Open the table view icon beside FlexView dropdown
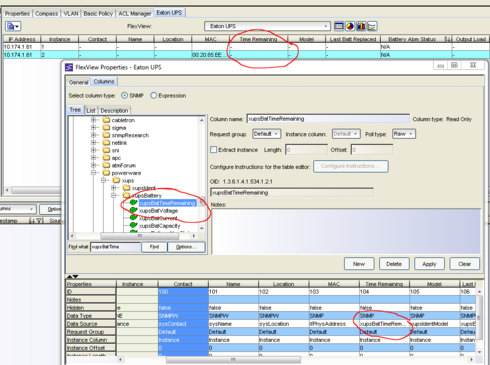Image resolution: width=490 pixels, height=365 pixels. 339,26
